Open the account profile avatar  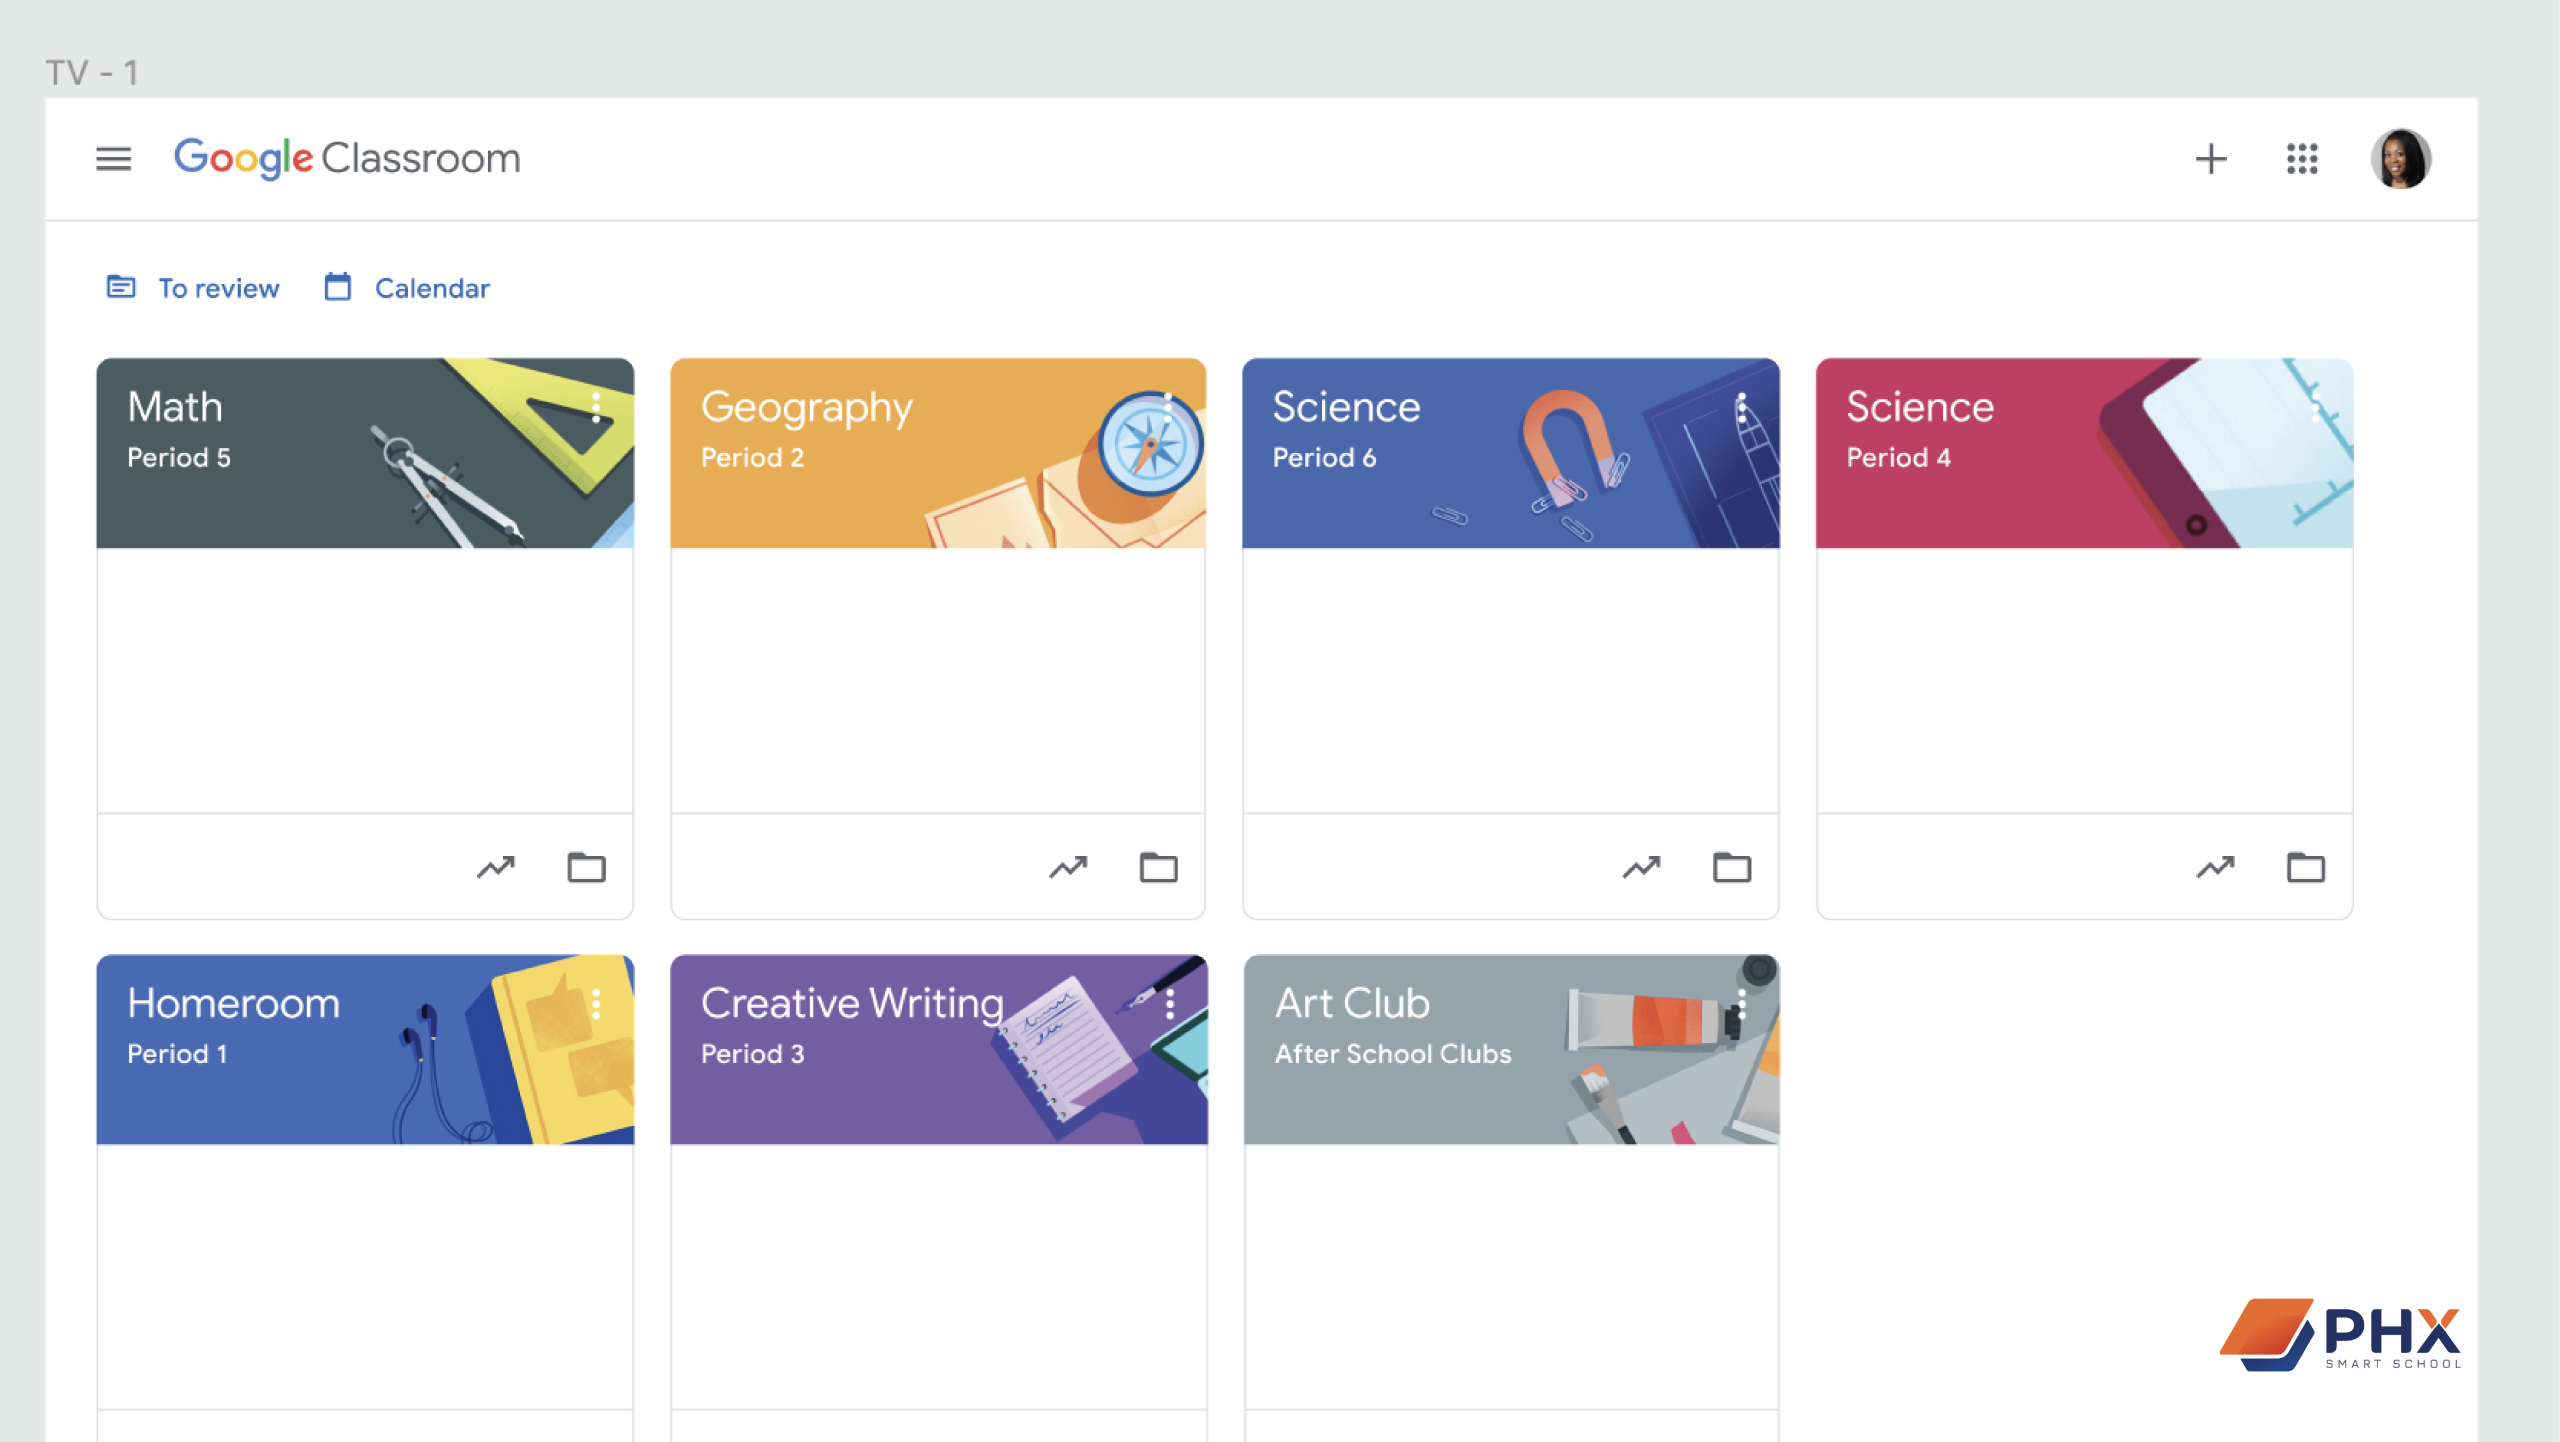(2400, 159)
